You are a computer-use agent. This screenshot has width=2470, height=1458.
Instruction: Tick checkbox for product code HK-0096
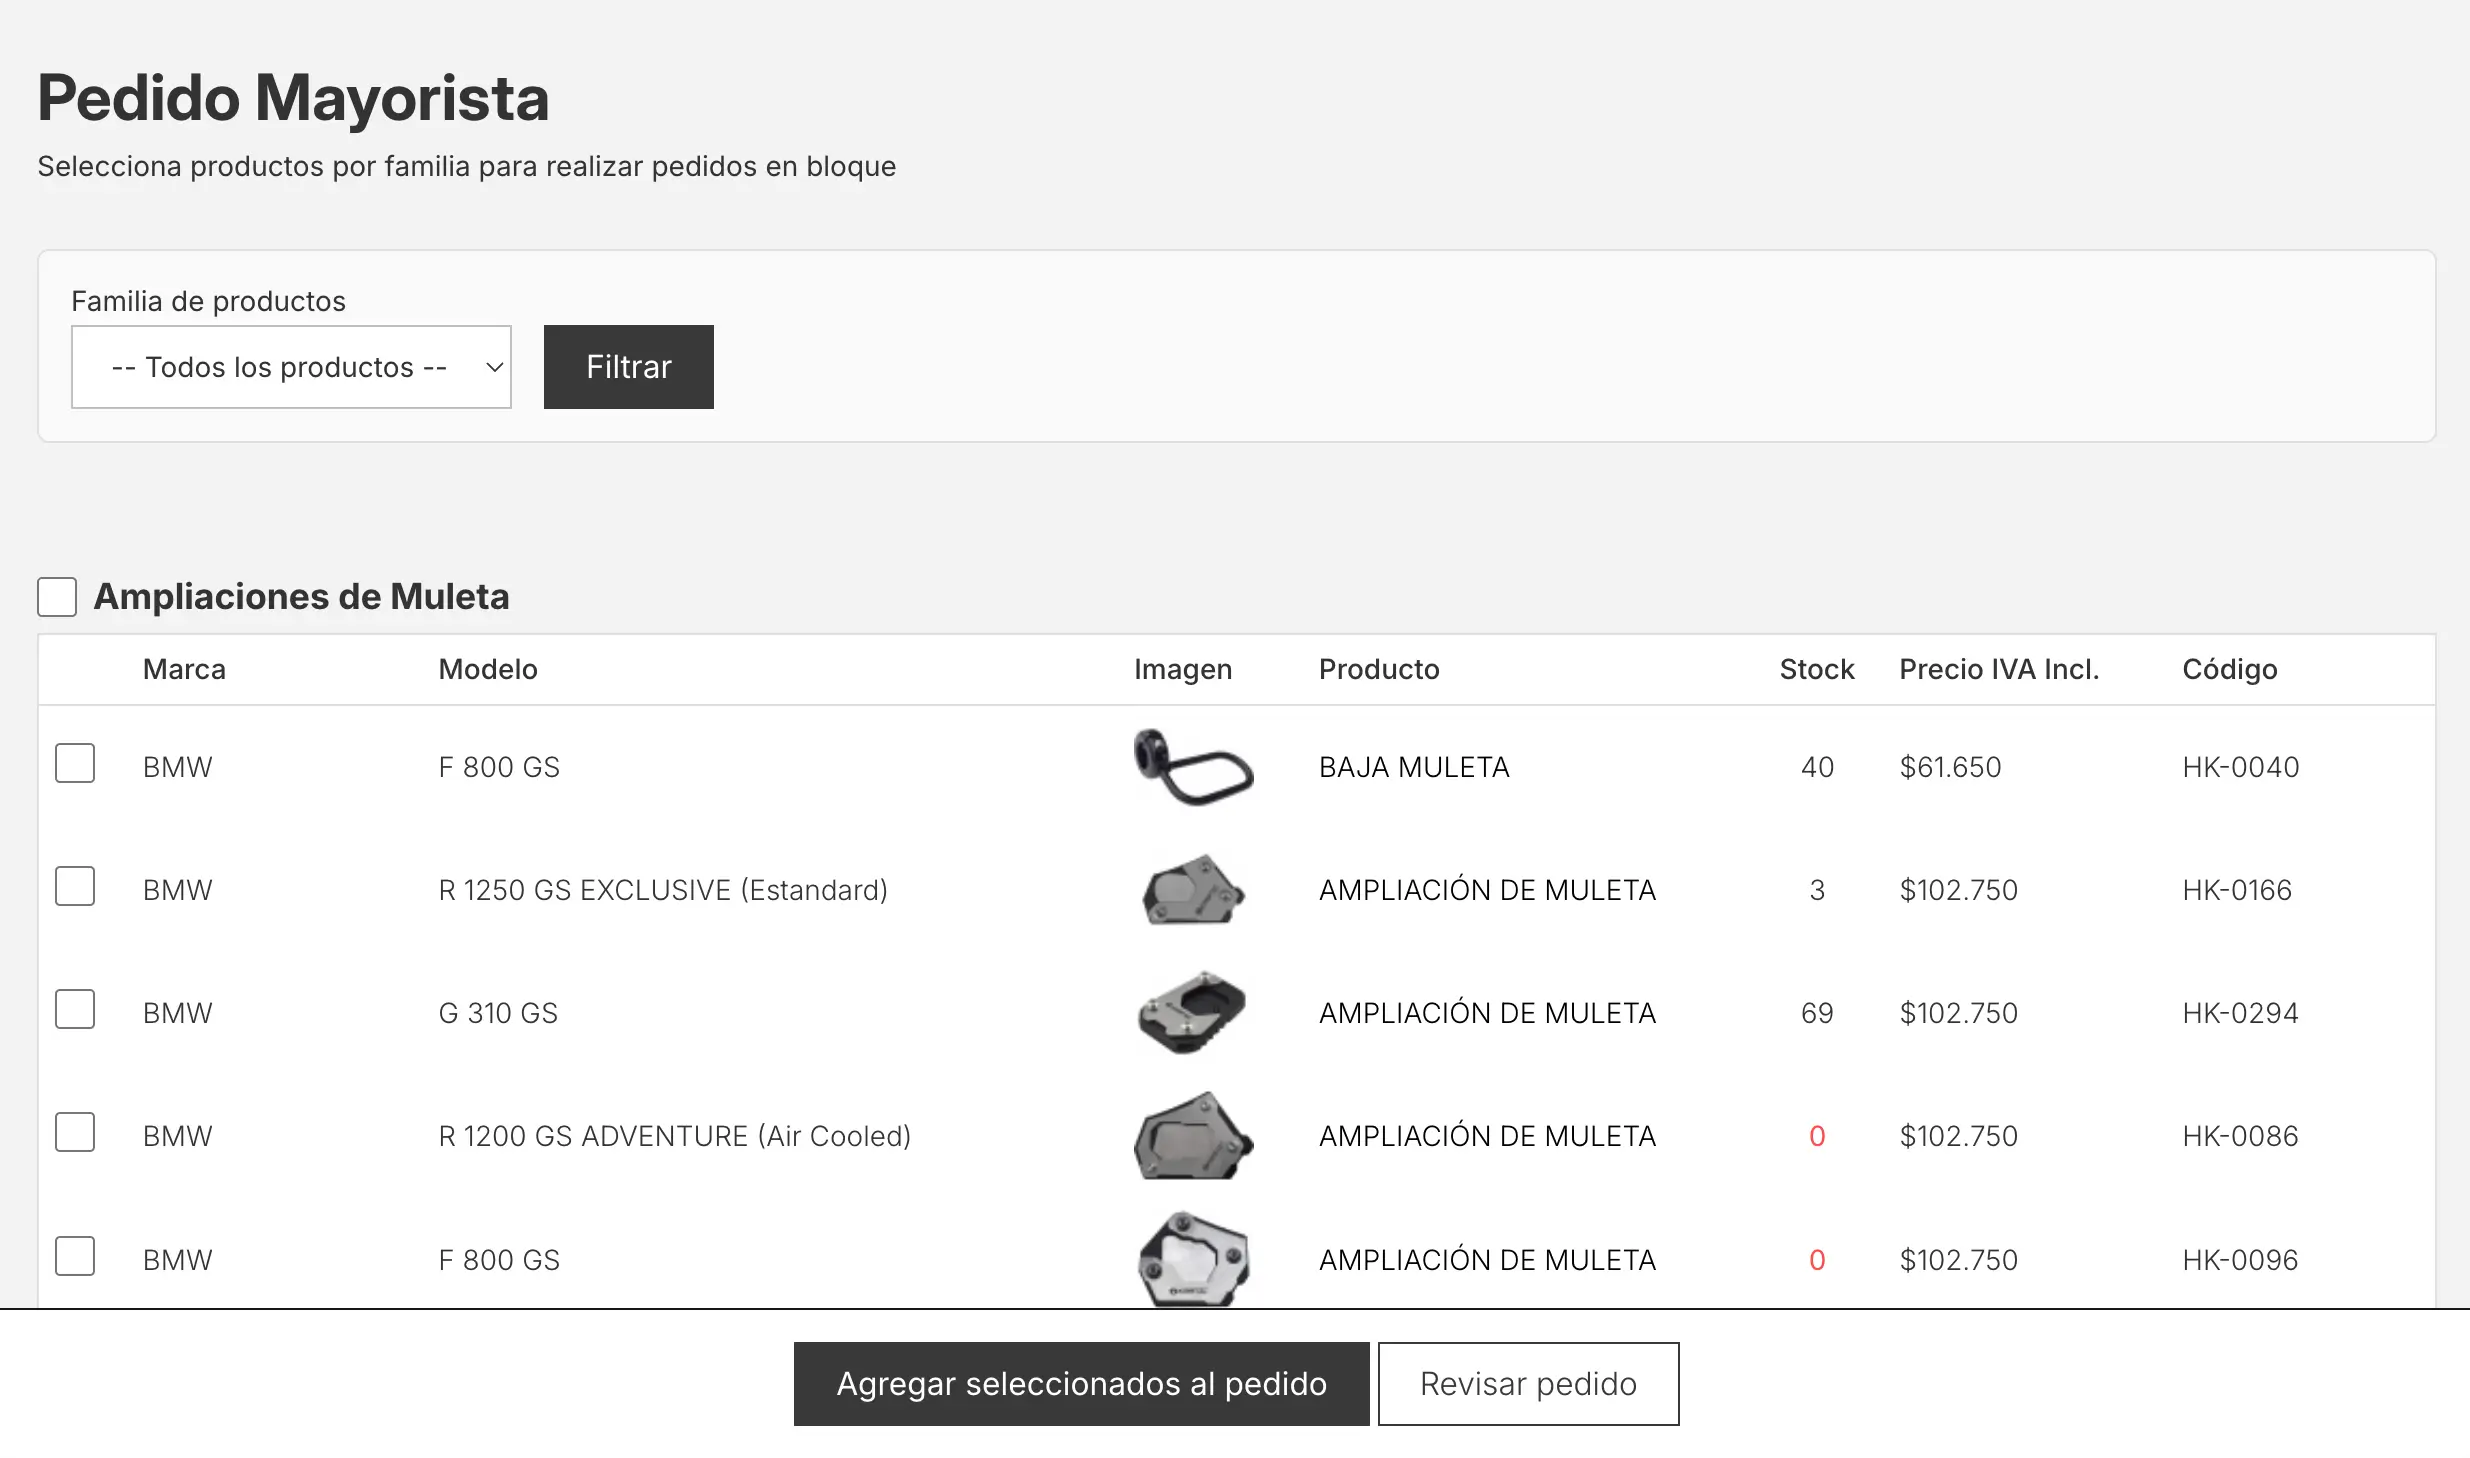pyautogui.click(x=75, y=1256)
